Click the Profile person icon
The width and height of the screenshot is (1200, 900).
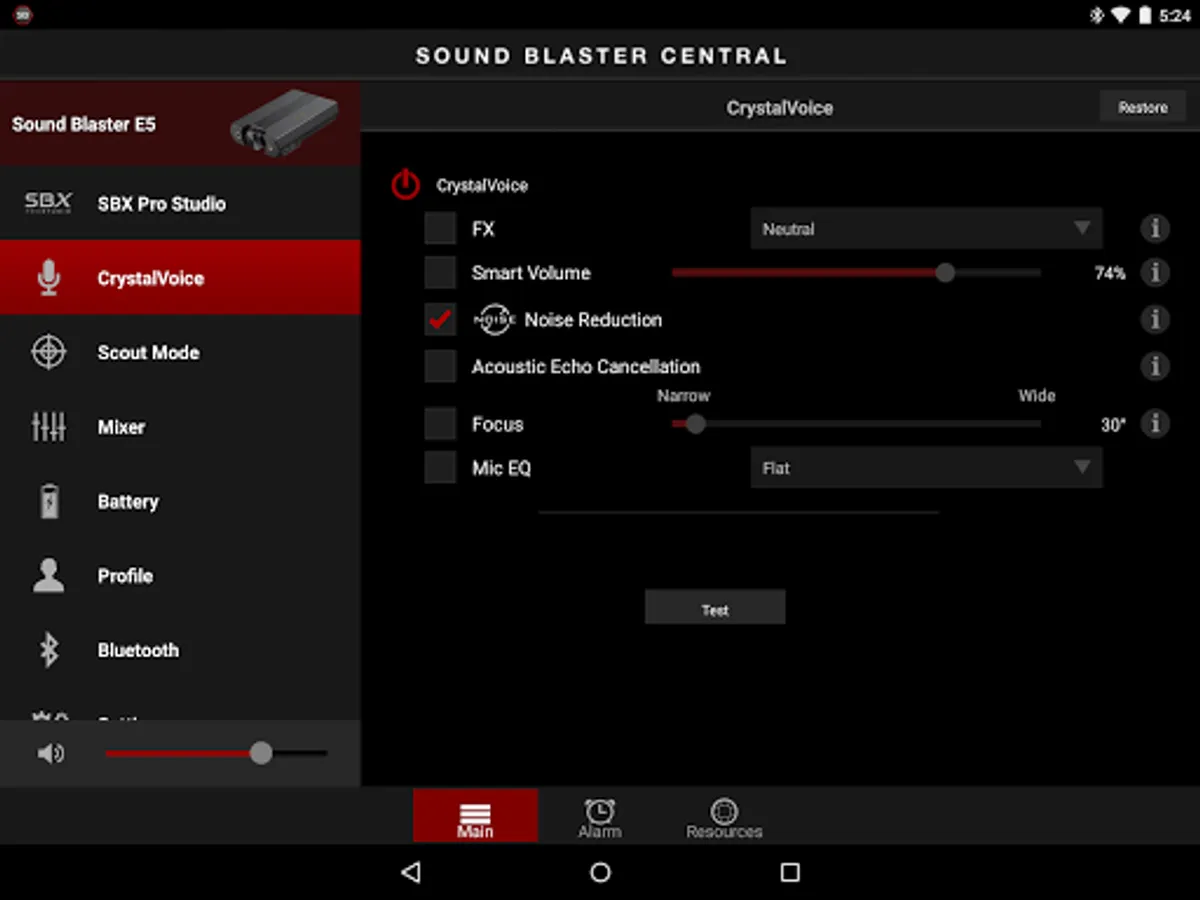pyautogui.click(x=48, y=575)
